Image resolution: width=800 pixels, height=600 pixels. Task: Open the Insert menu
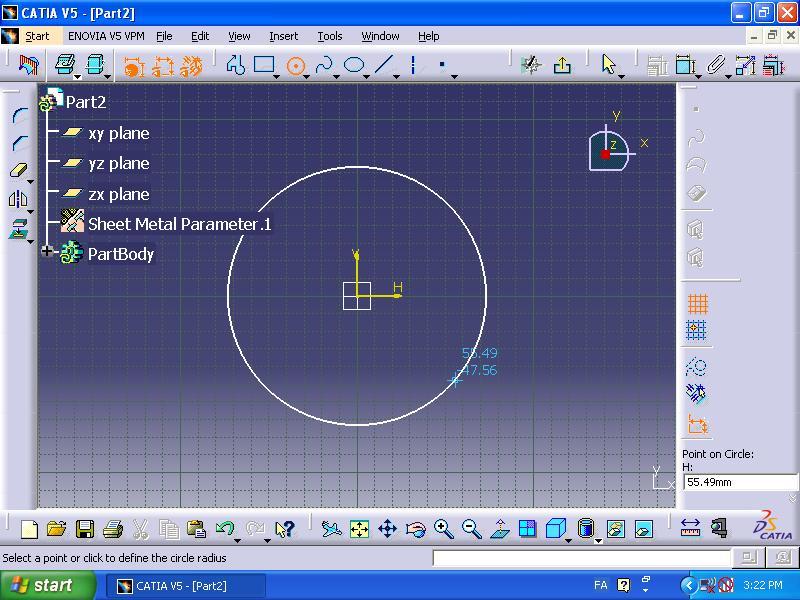(283, 36)
